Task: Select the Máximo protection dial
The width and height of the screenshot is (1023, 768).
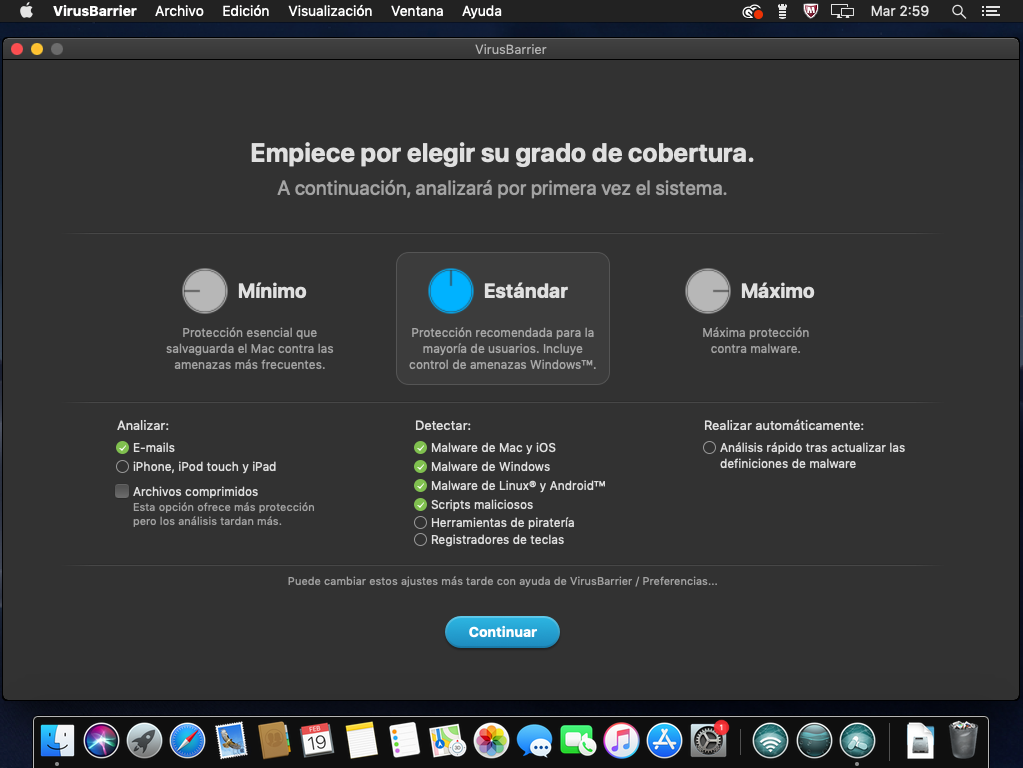Action: tap(708, 291)
